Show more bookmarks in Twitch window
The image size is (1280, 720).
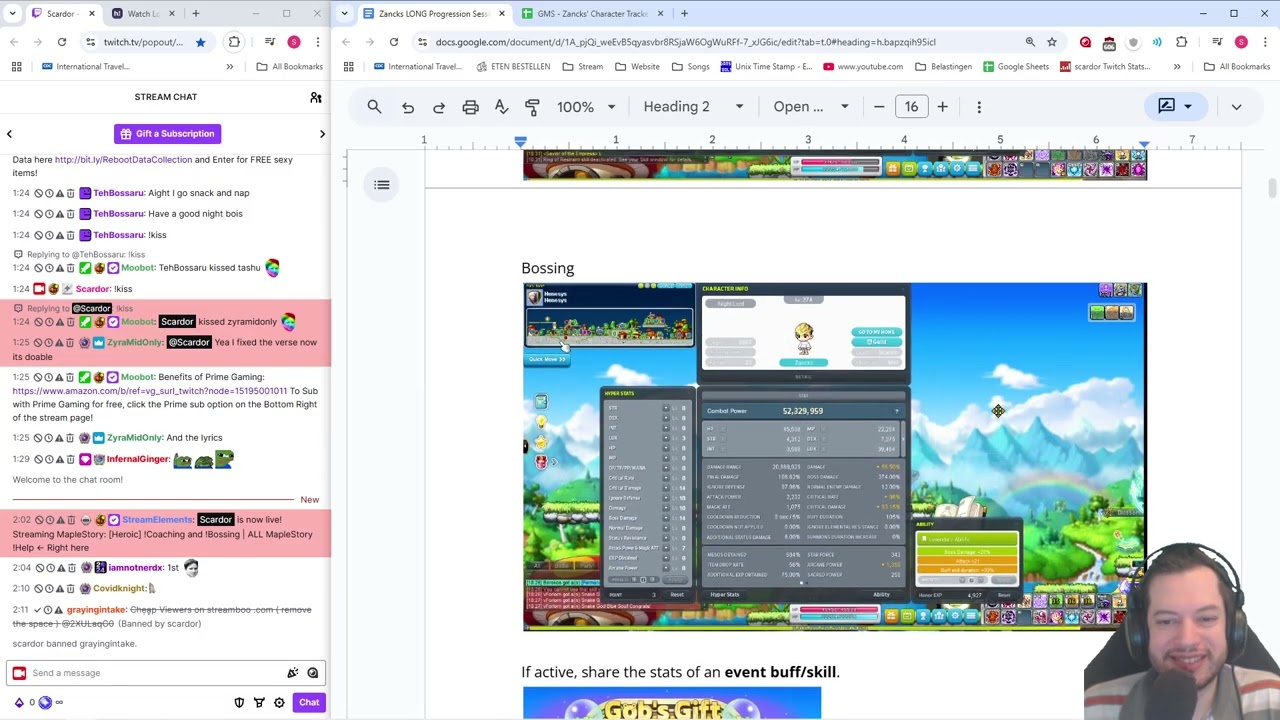[x=230, y=67]
